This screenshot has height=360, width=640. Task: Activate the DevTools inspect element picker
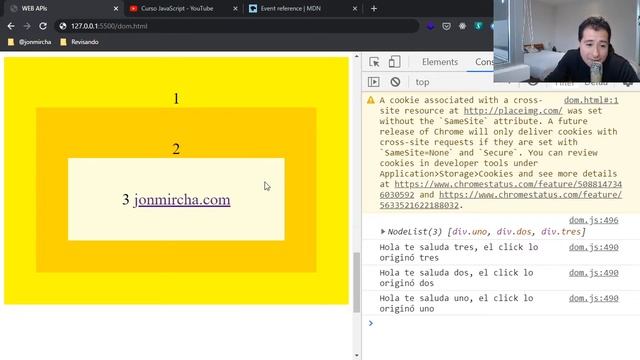[374, 62]
